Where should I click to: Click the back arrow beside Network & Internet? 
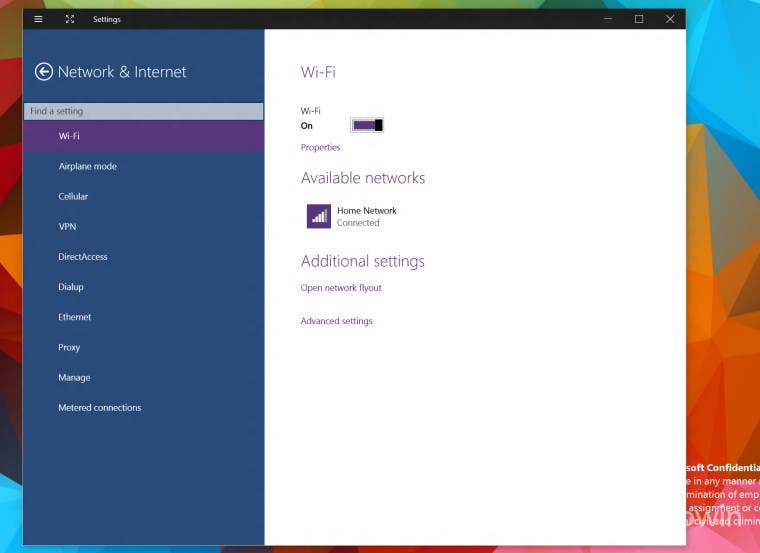(x=43, y=72)
